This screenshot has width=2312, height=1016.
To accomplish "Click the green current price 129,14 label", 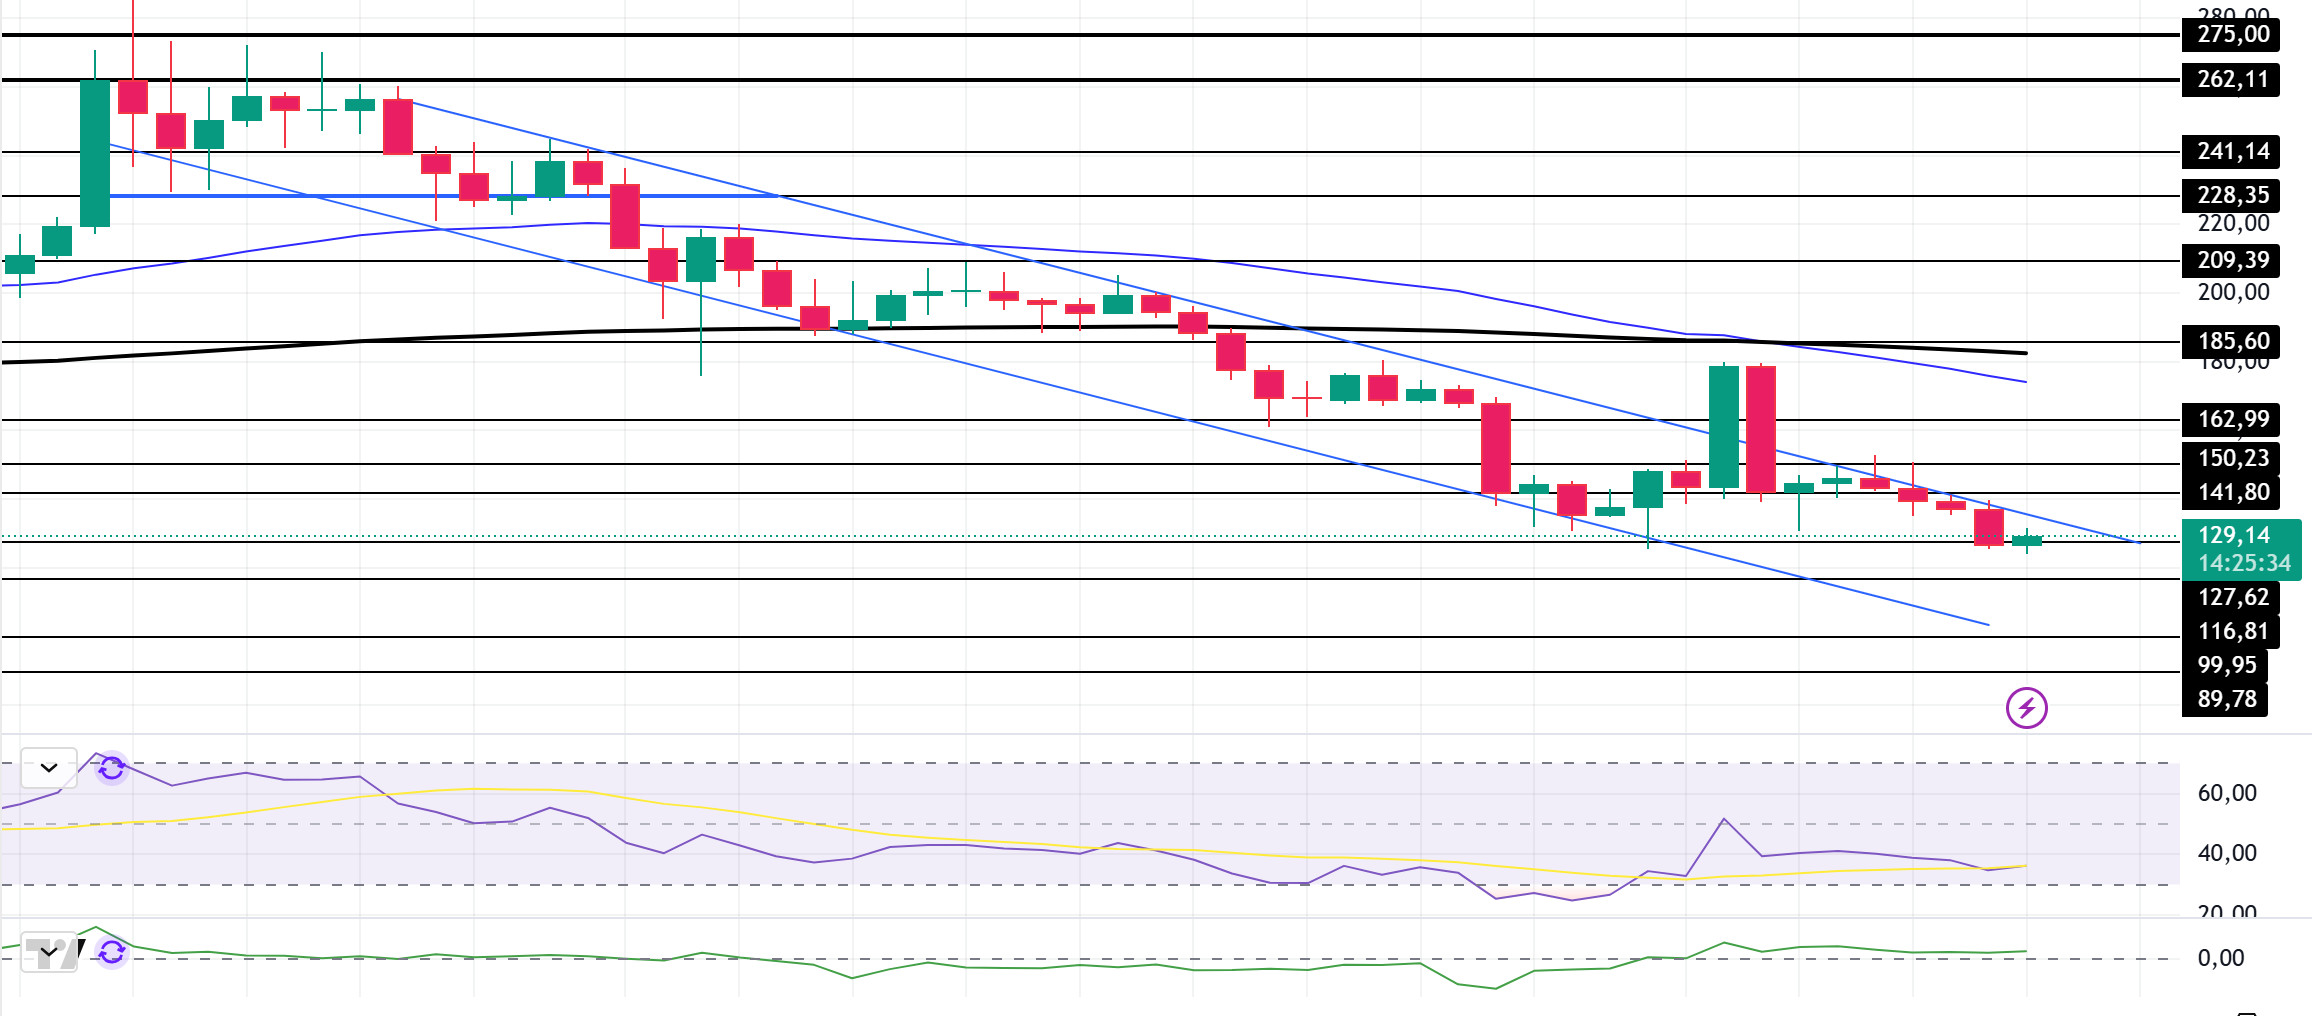I will [x=2234, y=535].
